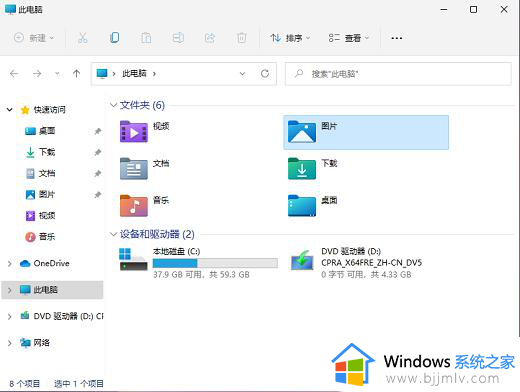Expand OneDrive in sidebar

tap(10, 264)
